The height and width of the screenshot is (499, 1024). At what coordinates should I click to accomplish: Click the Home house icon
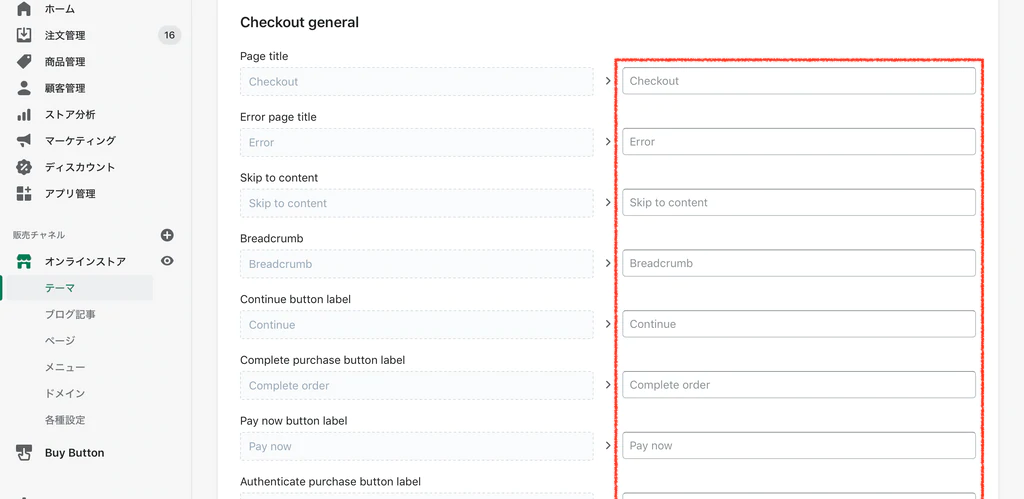tap(24, 9)
